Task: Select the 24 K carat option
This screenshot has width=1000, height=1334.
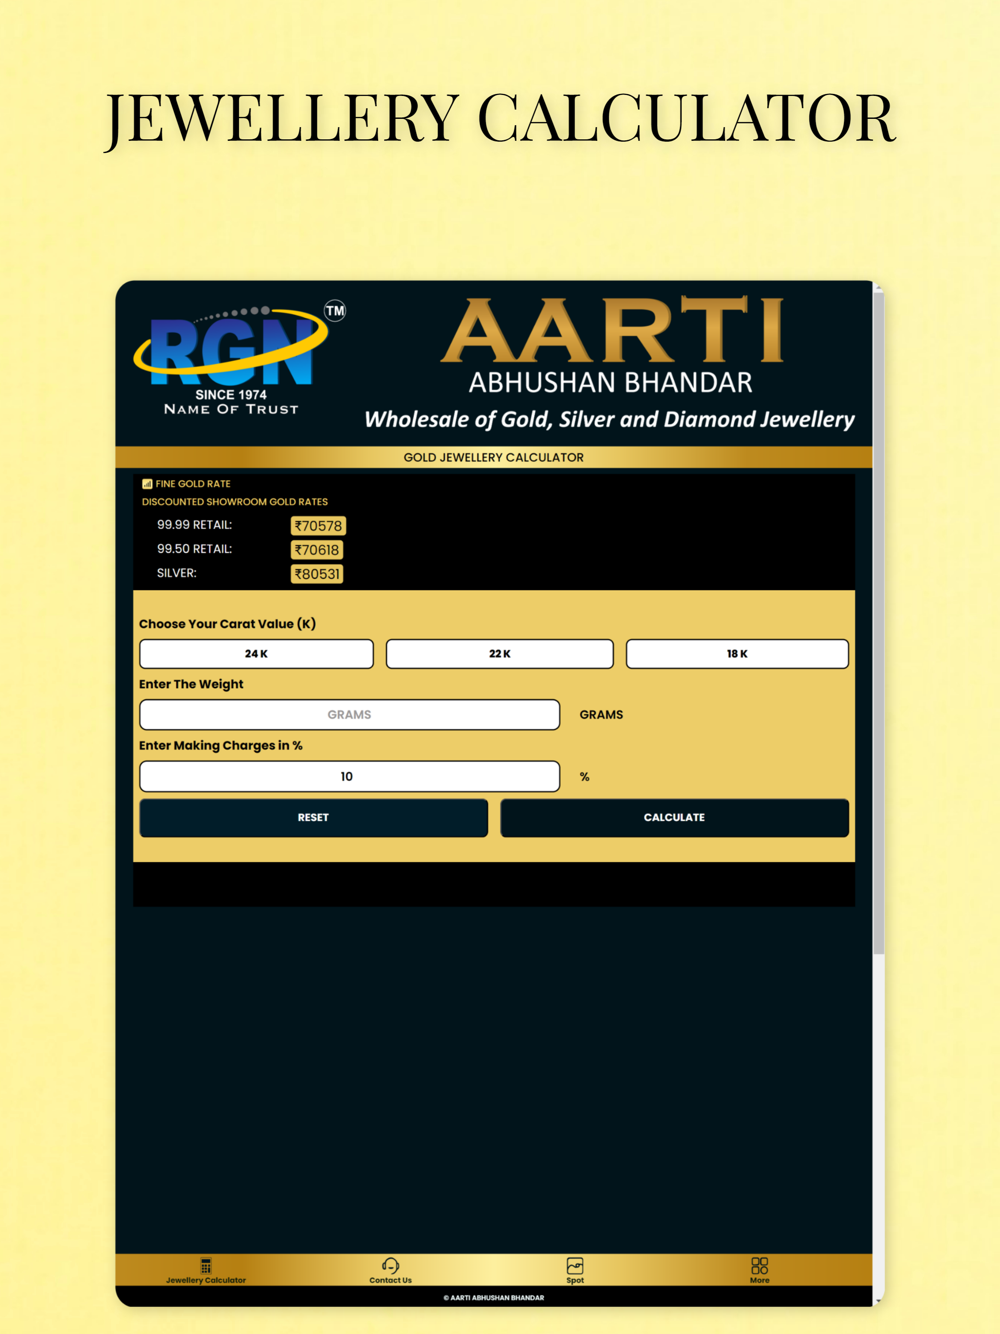Action: 256,654
